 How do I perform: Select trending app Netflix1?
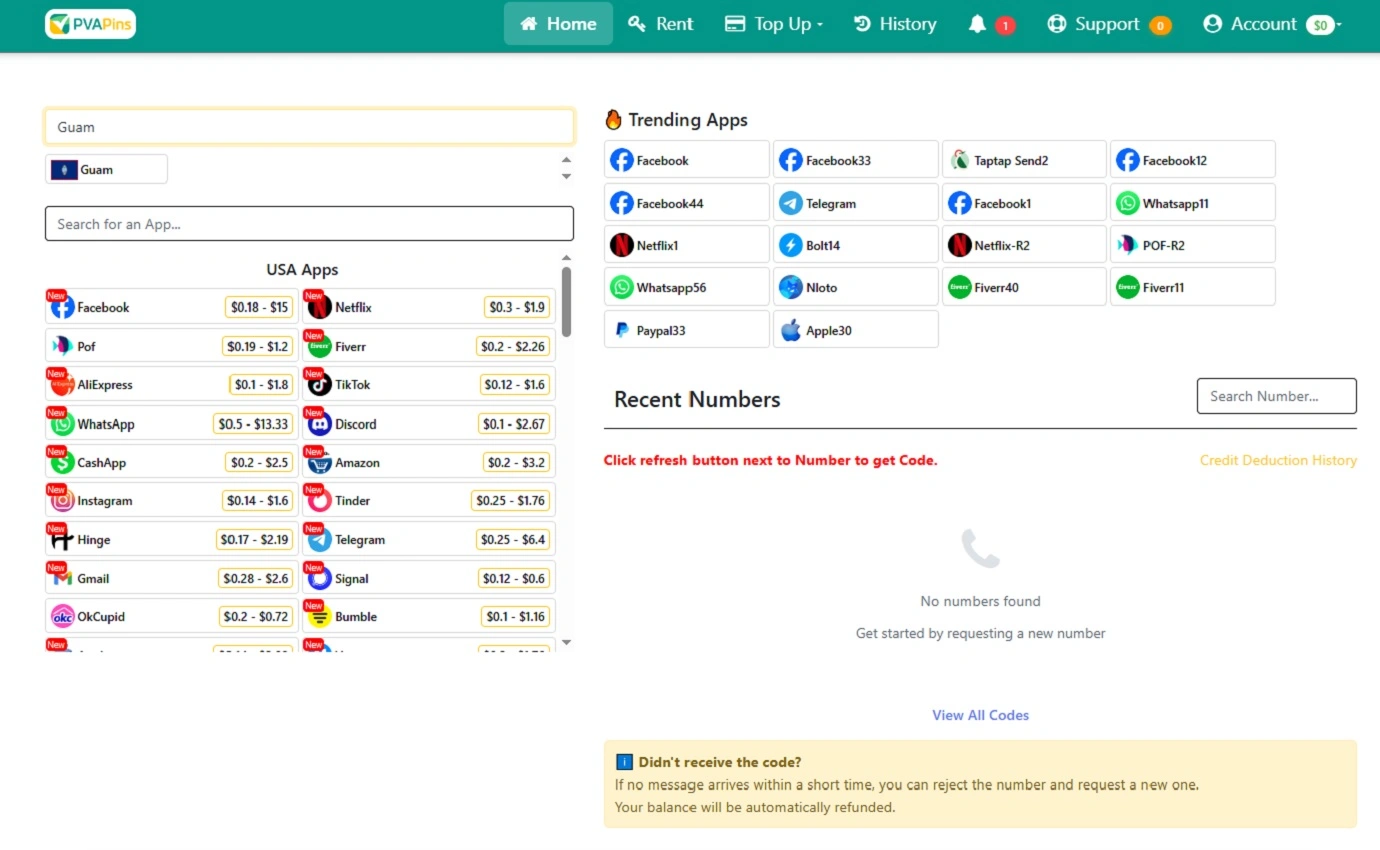(687, 245)
